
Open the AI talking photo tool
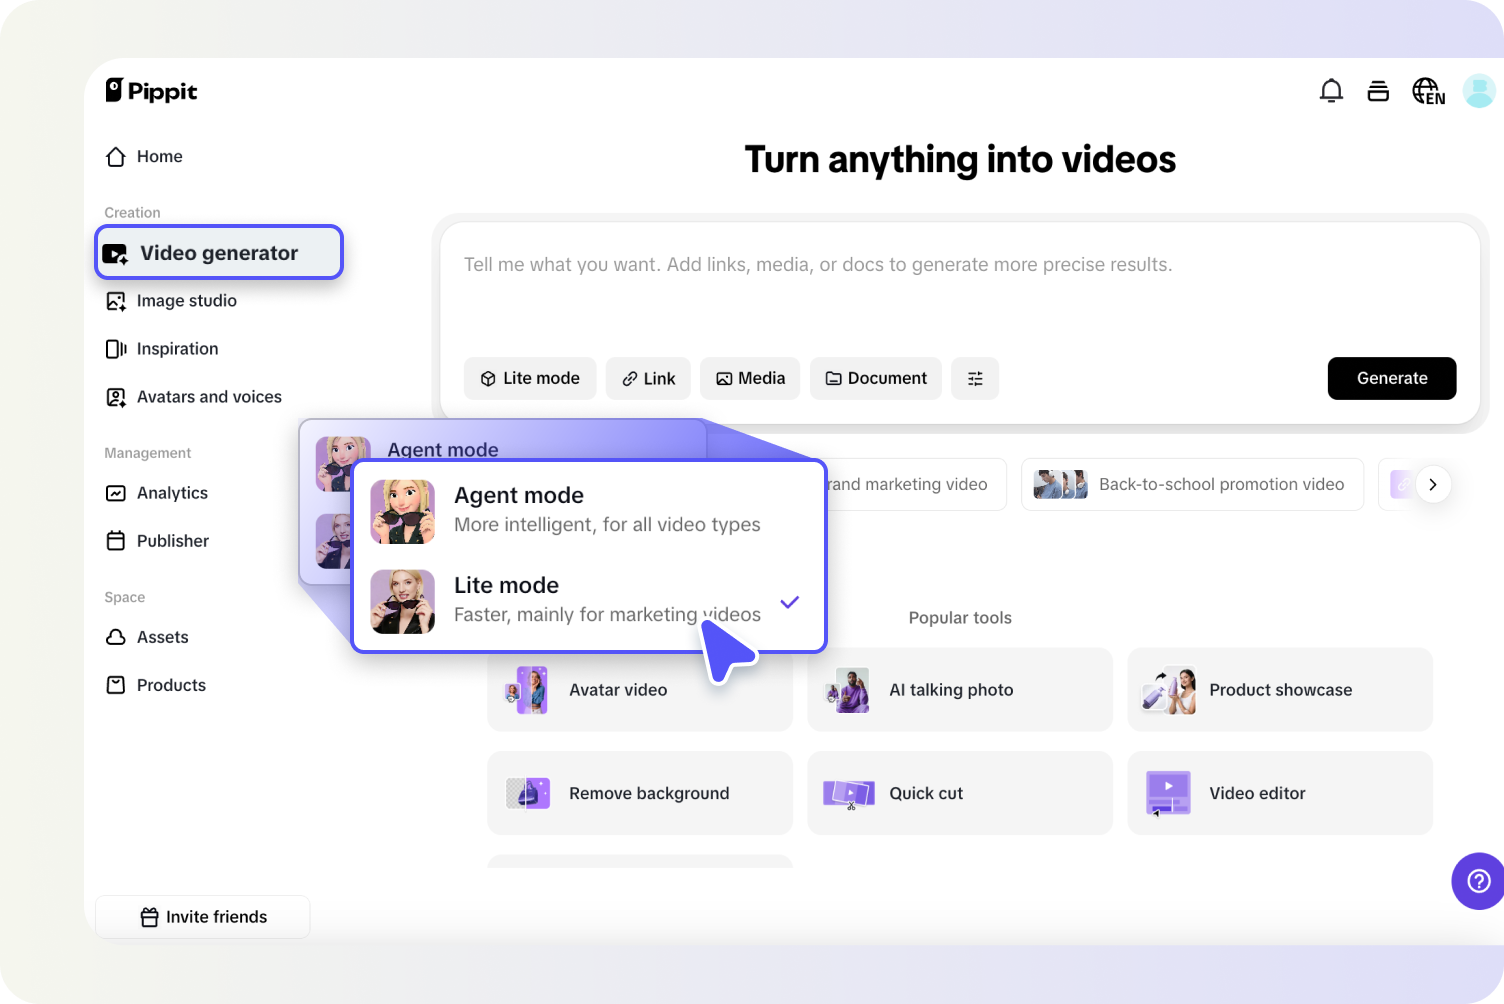click(x=960, y=690)
